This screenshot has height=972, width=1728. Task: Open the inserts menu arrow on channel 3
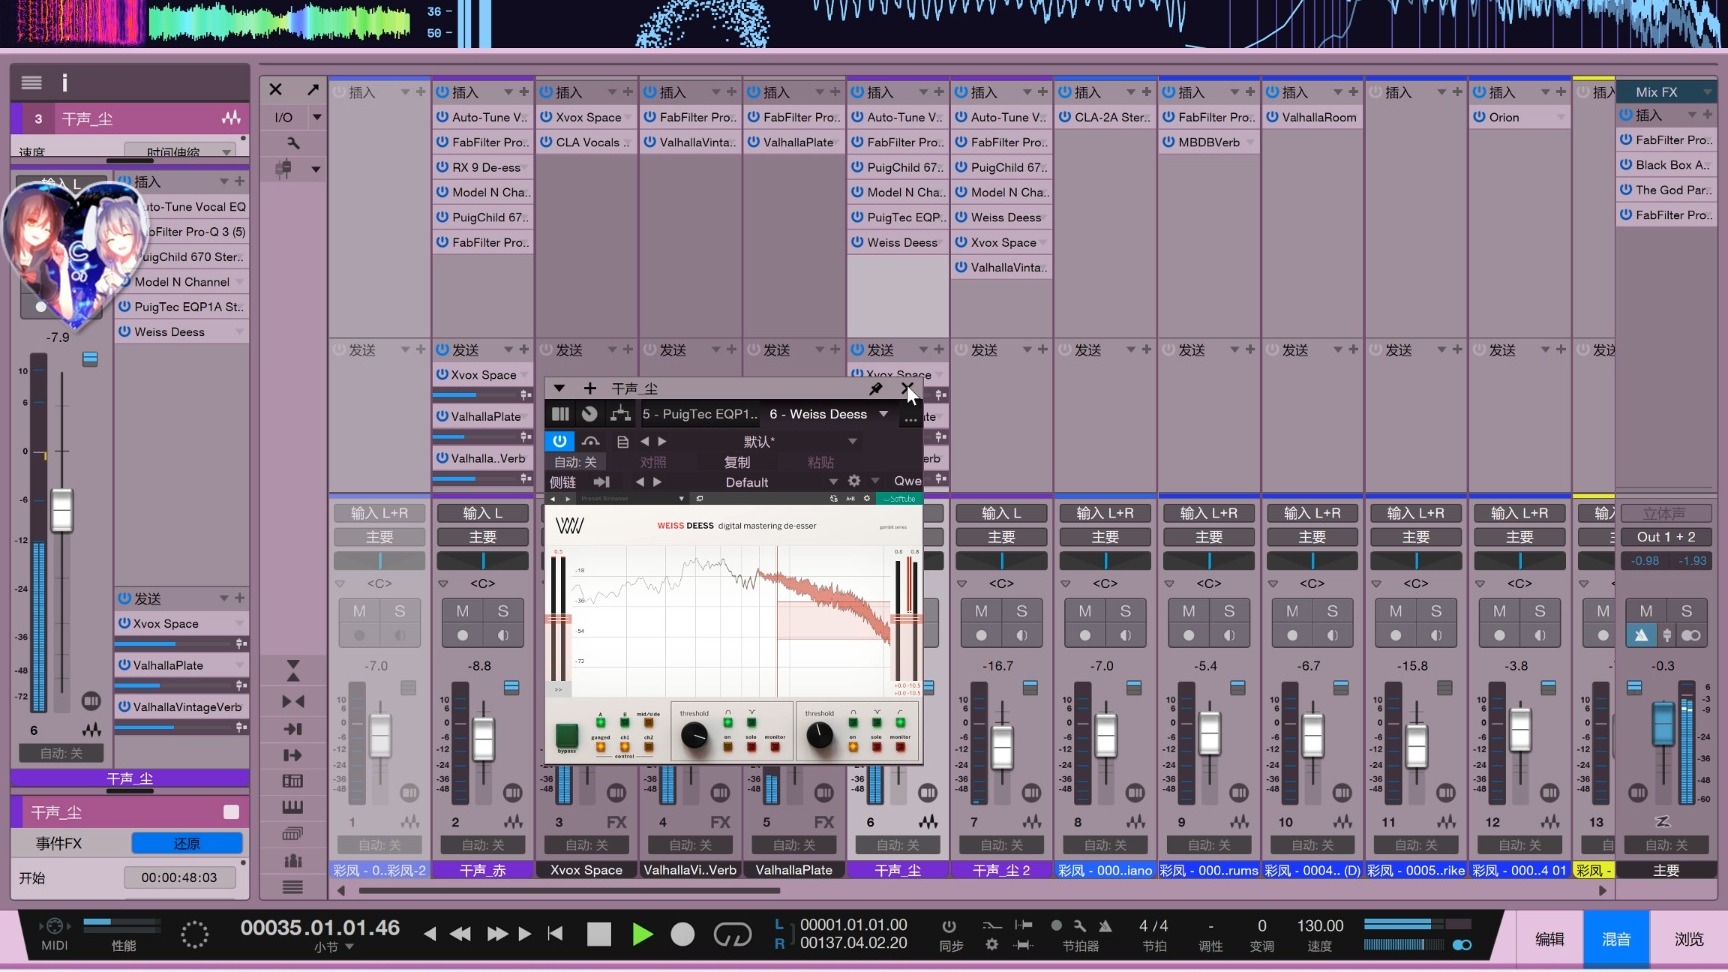[x=613, y=92]
